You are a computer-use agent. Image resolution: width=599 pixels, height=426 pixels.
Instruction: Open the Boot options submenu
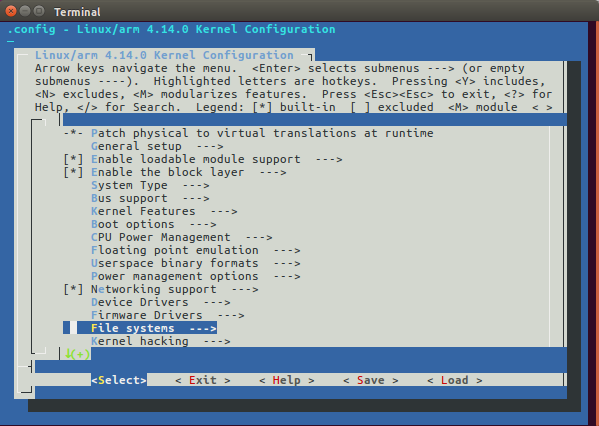click(154, 224)
